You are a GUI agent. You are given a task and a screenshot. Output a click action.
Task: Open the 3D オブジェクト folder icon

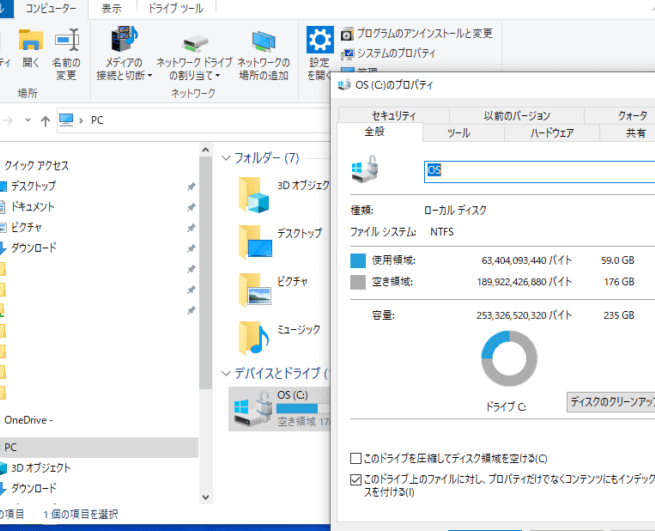point(256,195)
